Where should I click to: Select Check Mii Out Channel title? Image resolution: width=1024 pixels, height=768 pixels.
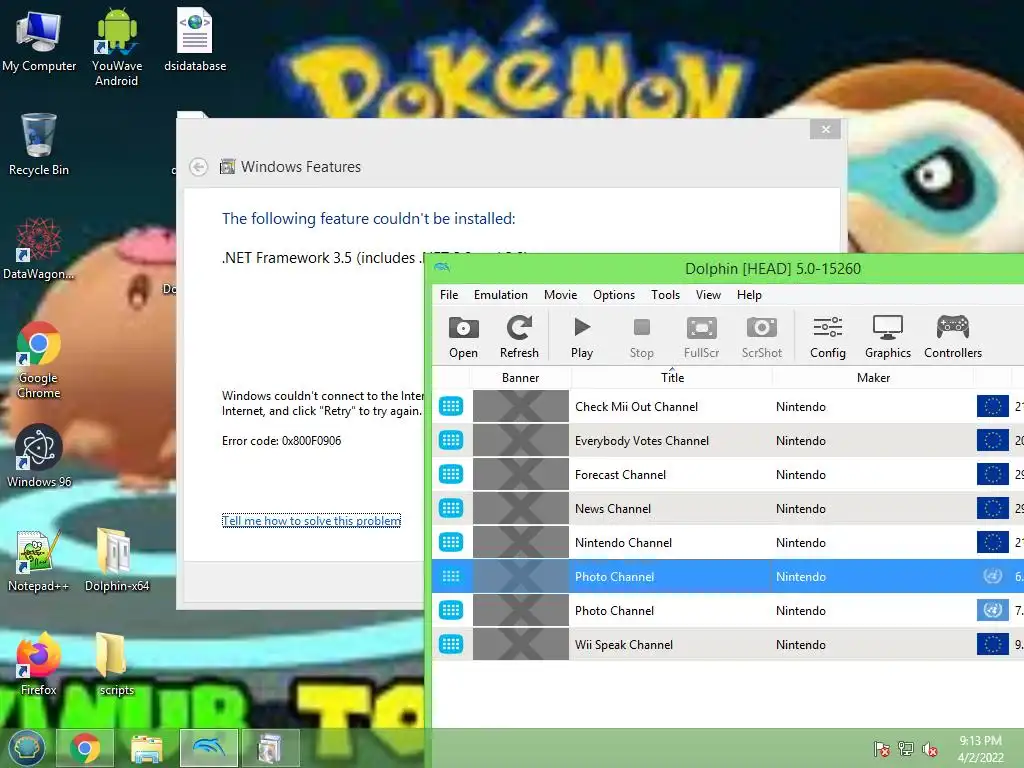[x=636, y=407]
